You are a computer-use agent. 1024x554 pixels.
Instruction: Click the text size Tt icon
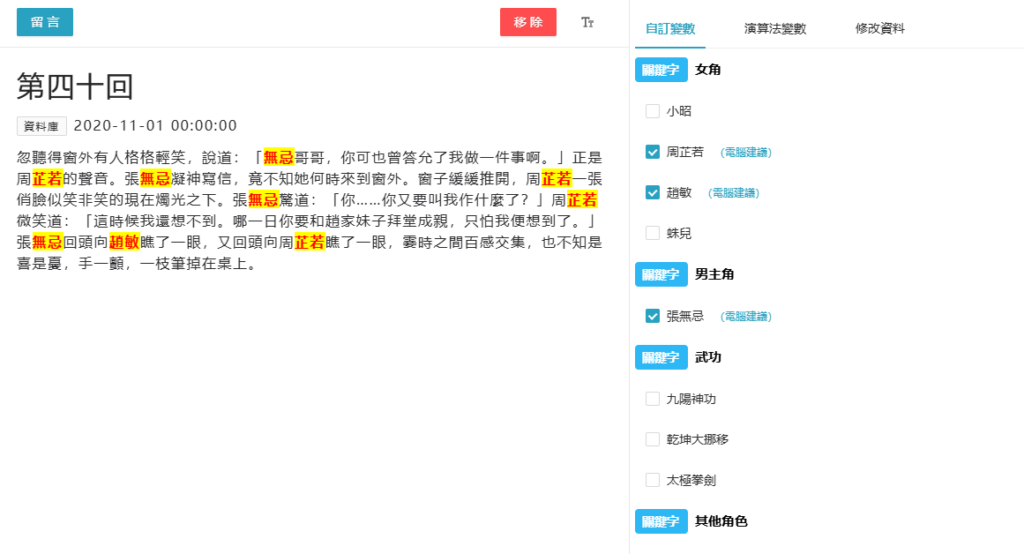coord(588,22)
